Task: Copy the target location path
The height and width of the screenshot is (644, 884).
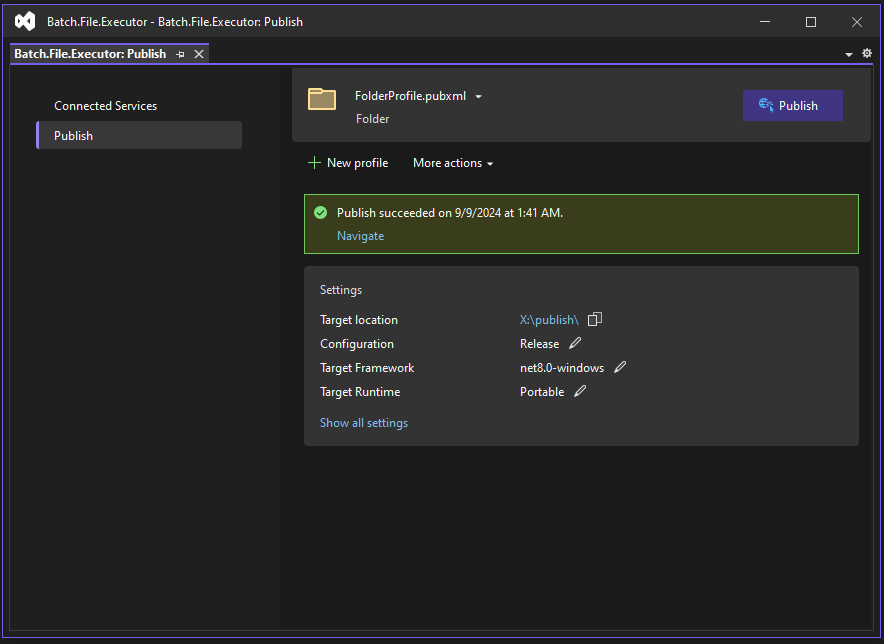Action: (595, 320)
